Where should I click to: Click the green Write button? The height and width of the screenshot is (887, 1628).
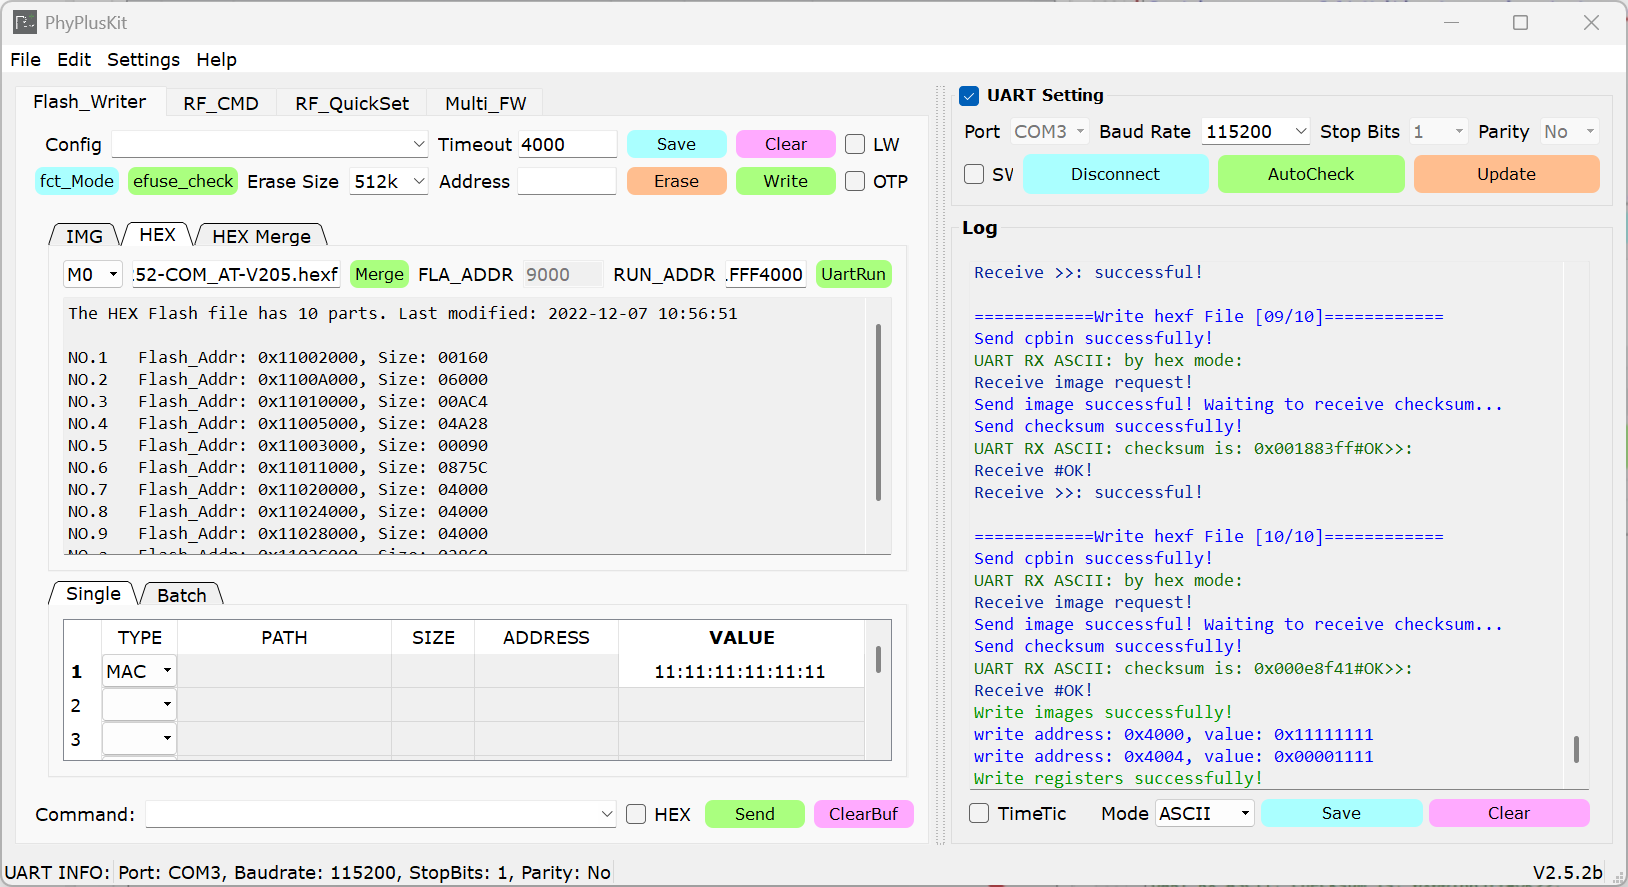pyautogui.click(x=786, y=181)
